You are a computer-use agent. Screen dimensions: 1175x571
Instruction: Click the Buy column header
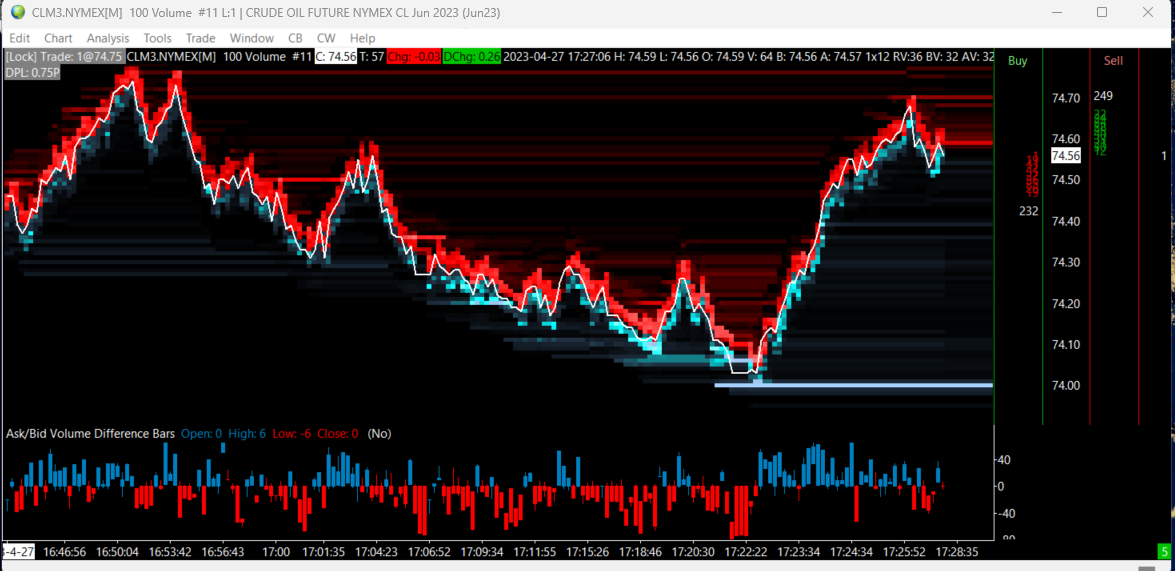1018,61
